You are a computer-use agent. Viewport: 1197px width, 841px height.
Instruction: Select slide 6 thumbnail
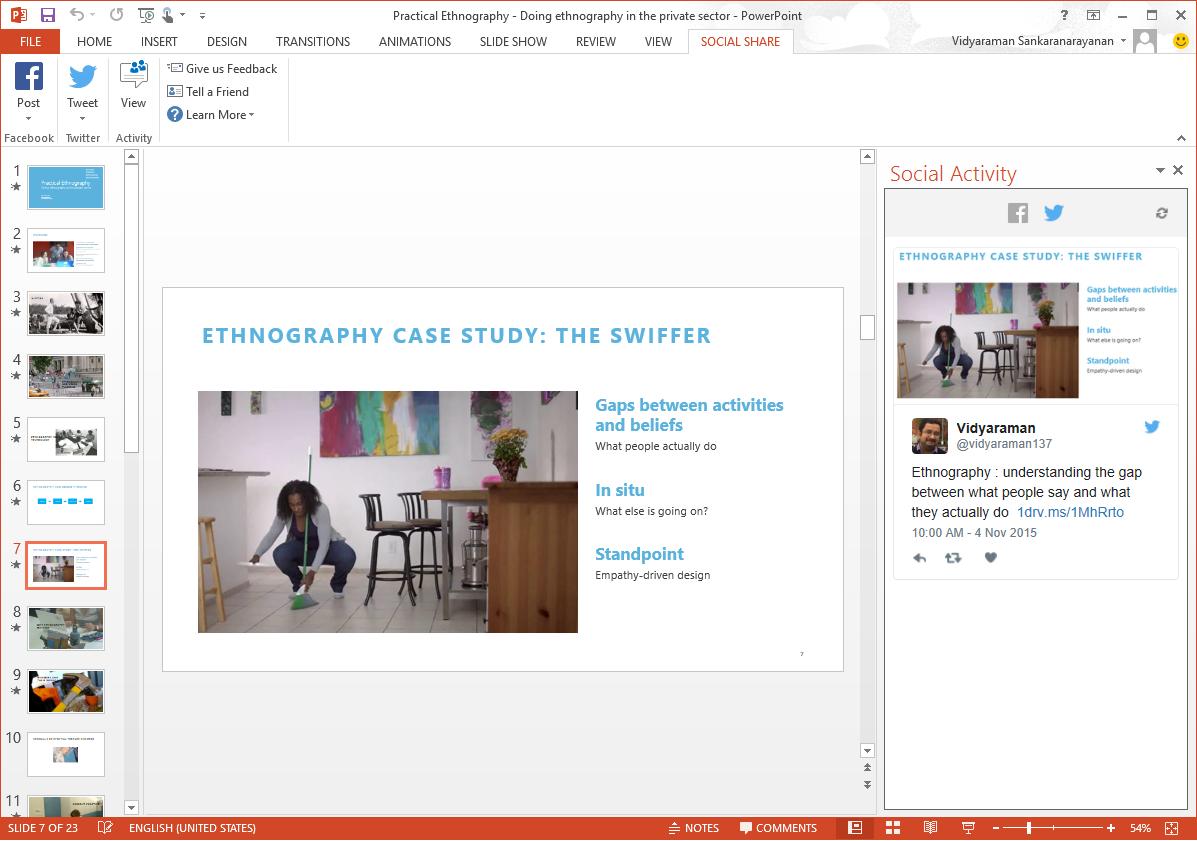(x=66, y=502)
